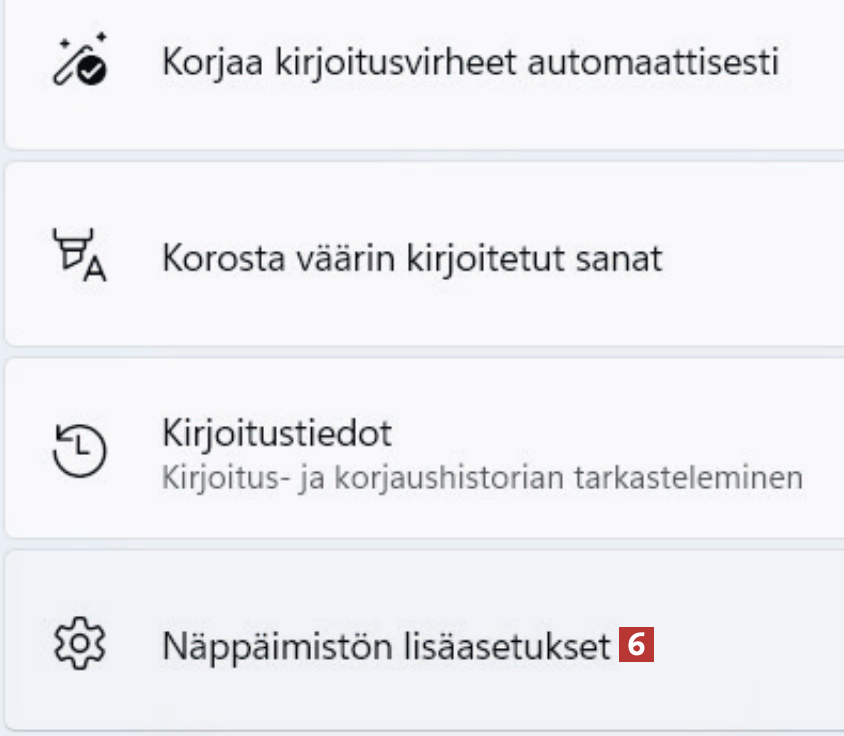Click the autocorrect magic wand icon
The height and width of the screenshot is (736, 844).
coord(80,62)
